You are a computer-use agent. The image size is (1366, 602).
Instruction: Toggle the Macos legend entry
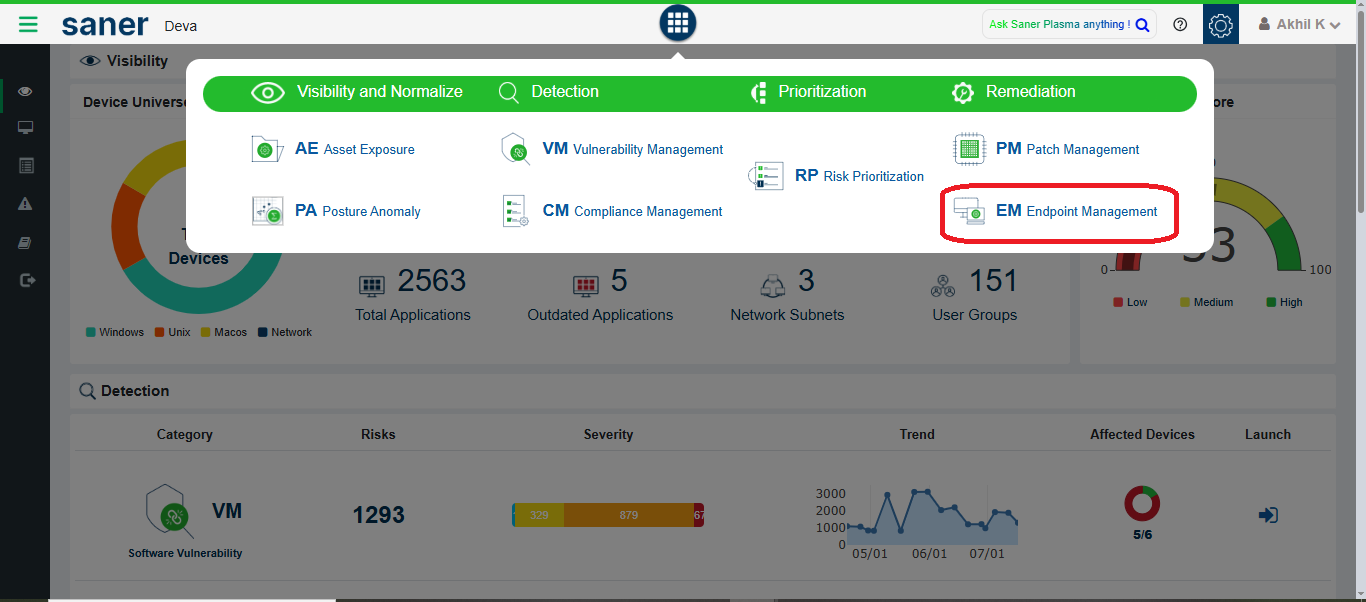coord(223,332)
